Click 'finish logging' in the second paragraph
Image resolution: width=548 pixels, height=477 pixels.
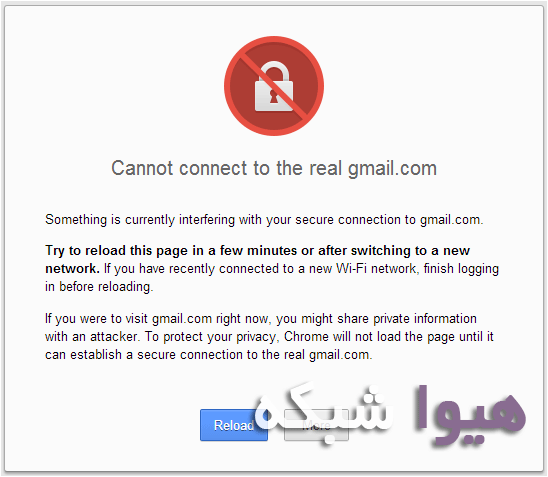pyautogui.click(x=461, y=269)
